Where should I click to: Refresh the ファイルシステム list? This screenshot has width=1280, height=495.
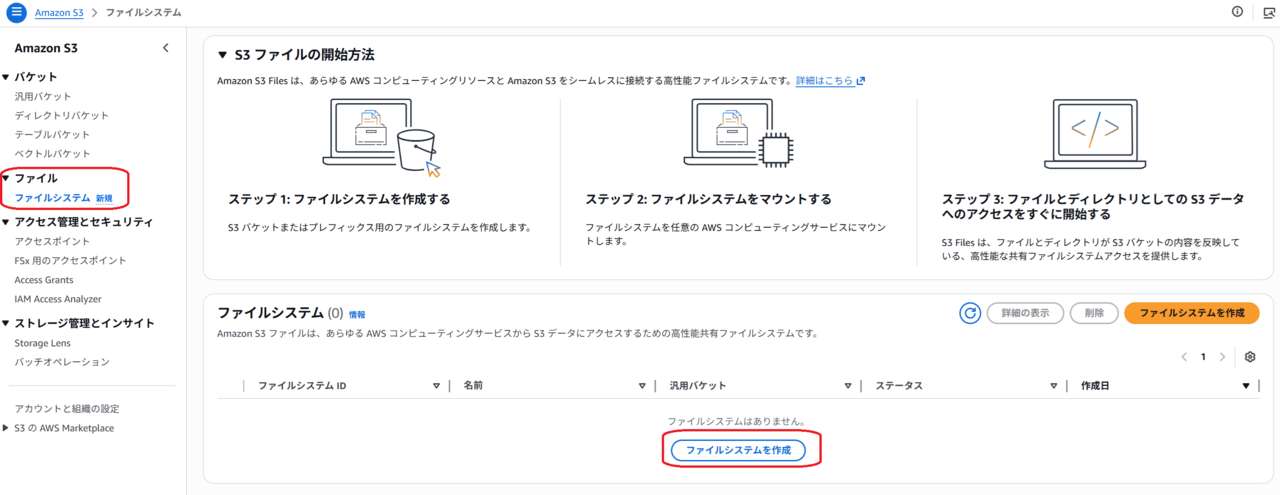pyautogui.click(x=969, y=313)
